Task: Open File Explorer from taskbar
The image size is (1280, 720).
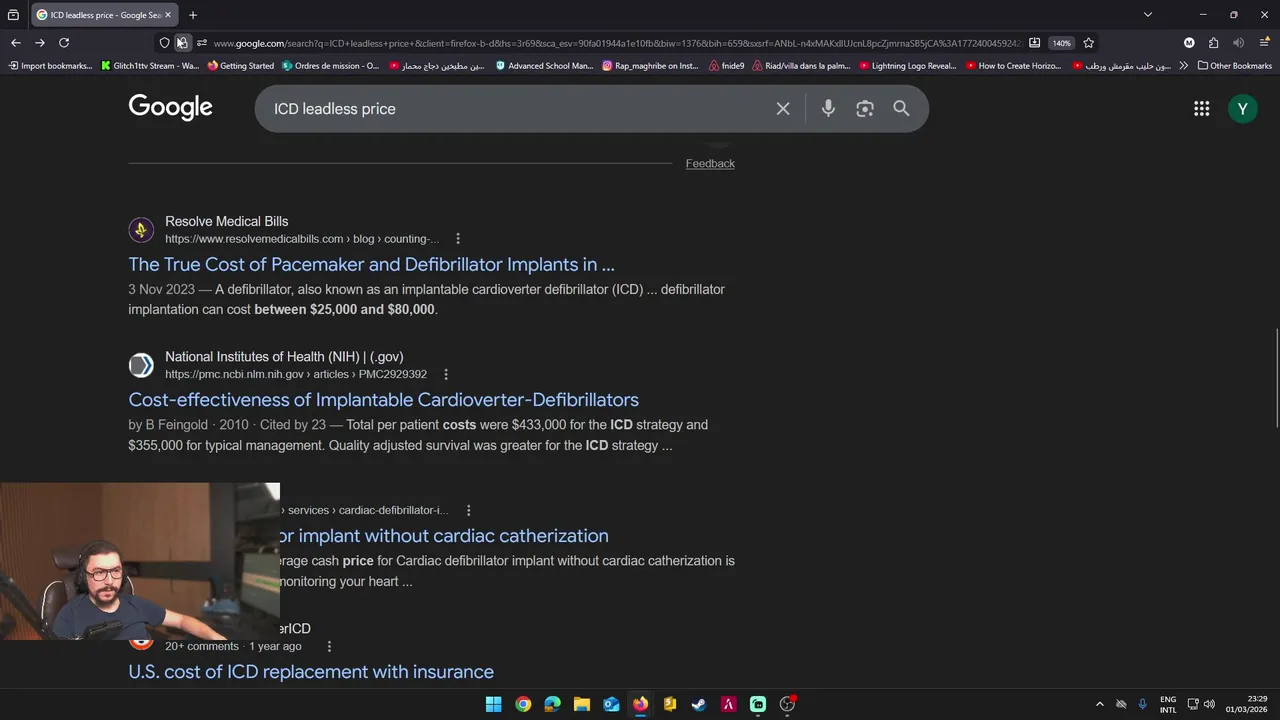Action: coord(582,704)
